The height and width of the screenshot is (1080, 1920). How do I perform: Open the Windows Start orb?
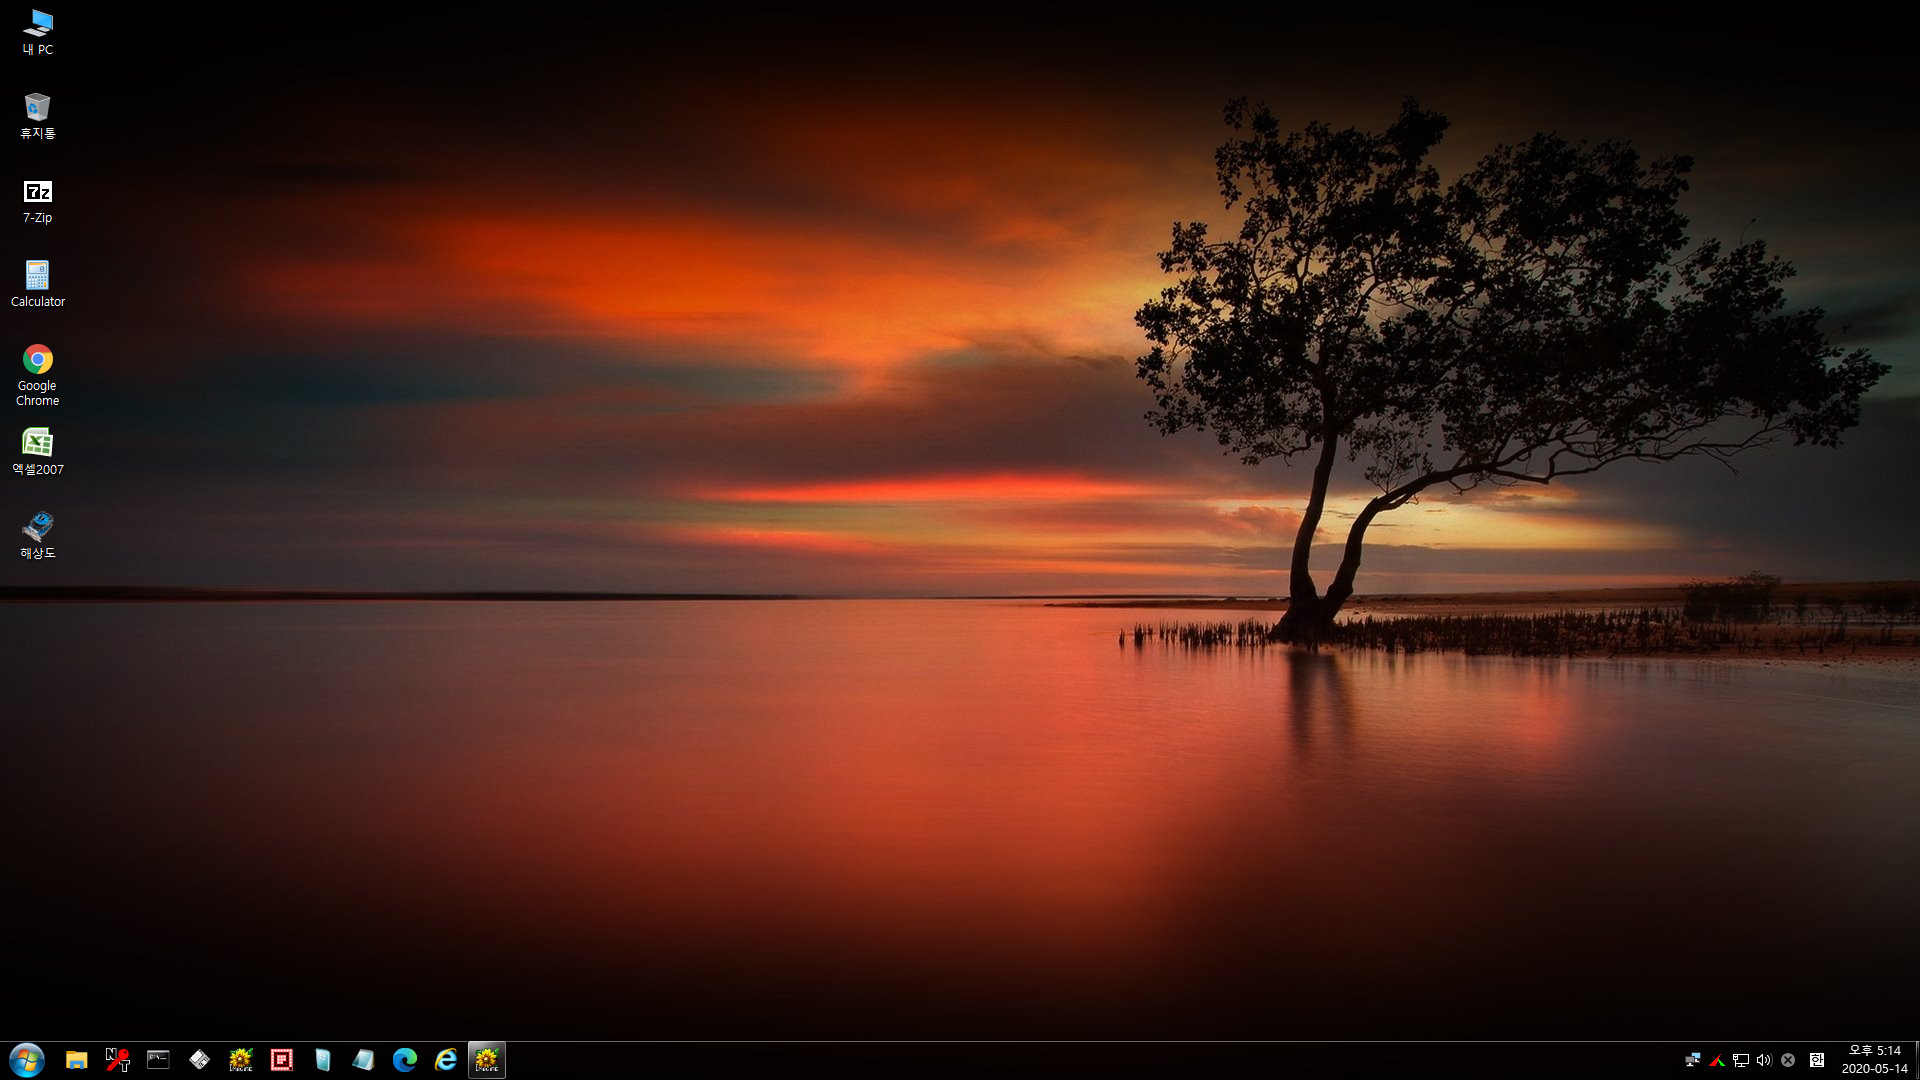point(27,1060)
